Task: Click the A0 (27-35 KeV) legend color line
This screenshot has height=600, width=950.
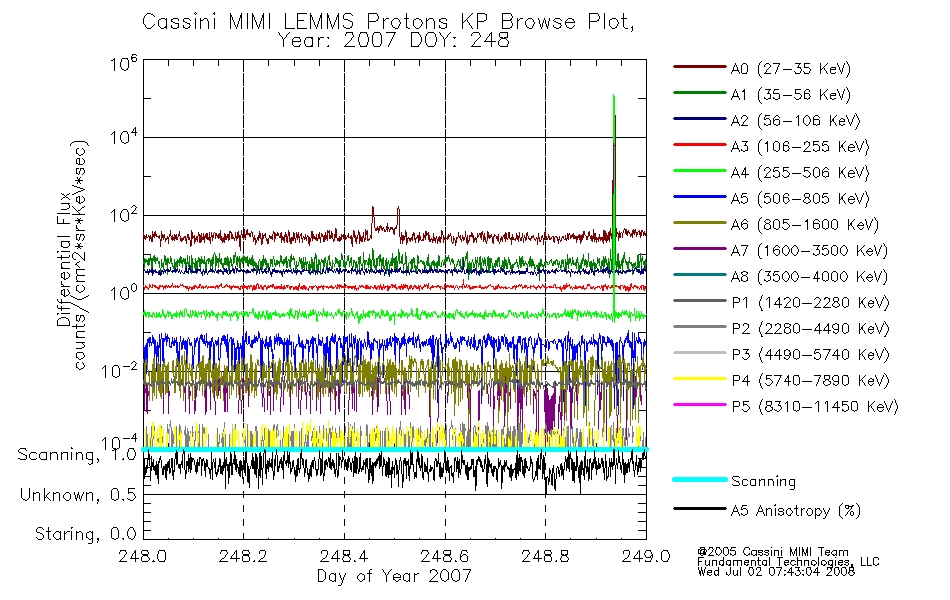Action: pyautogui.click(x=699, y=67)
